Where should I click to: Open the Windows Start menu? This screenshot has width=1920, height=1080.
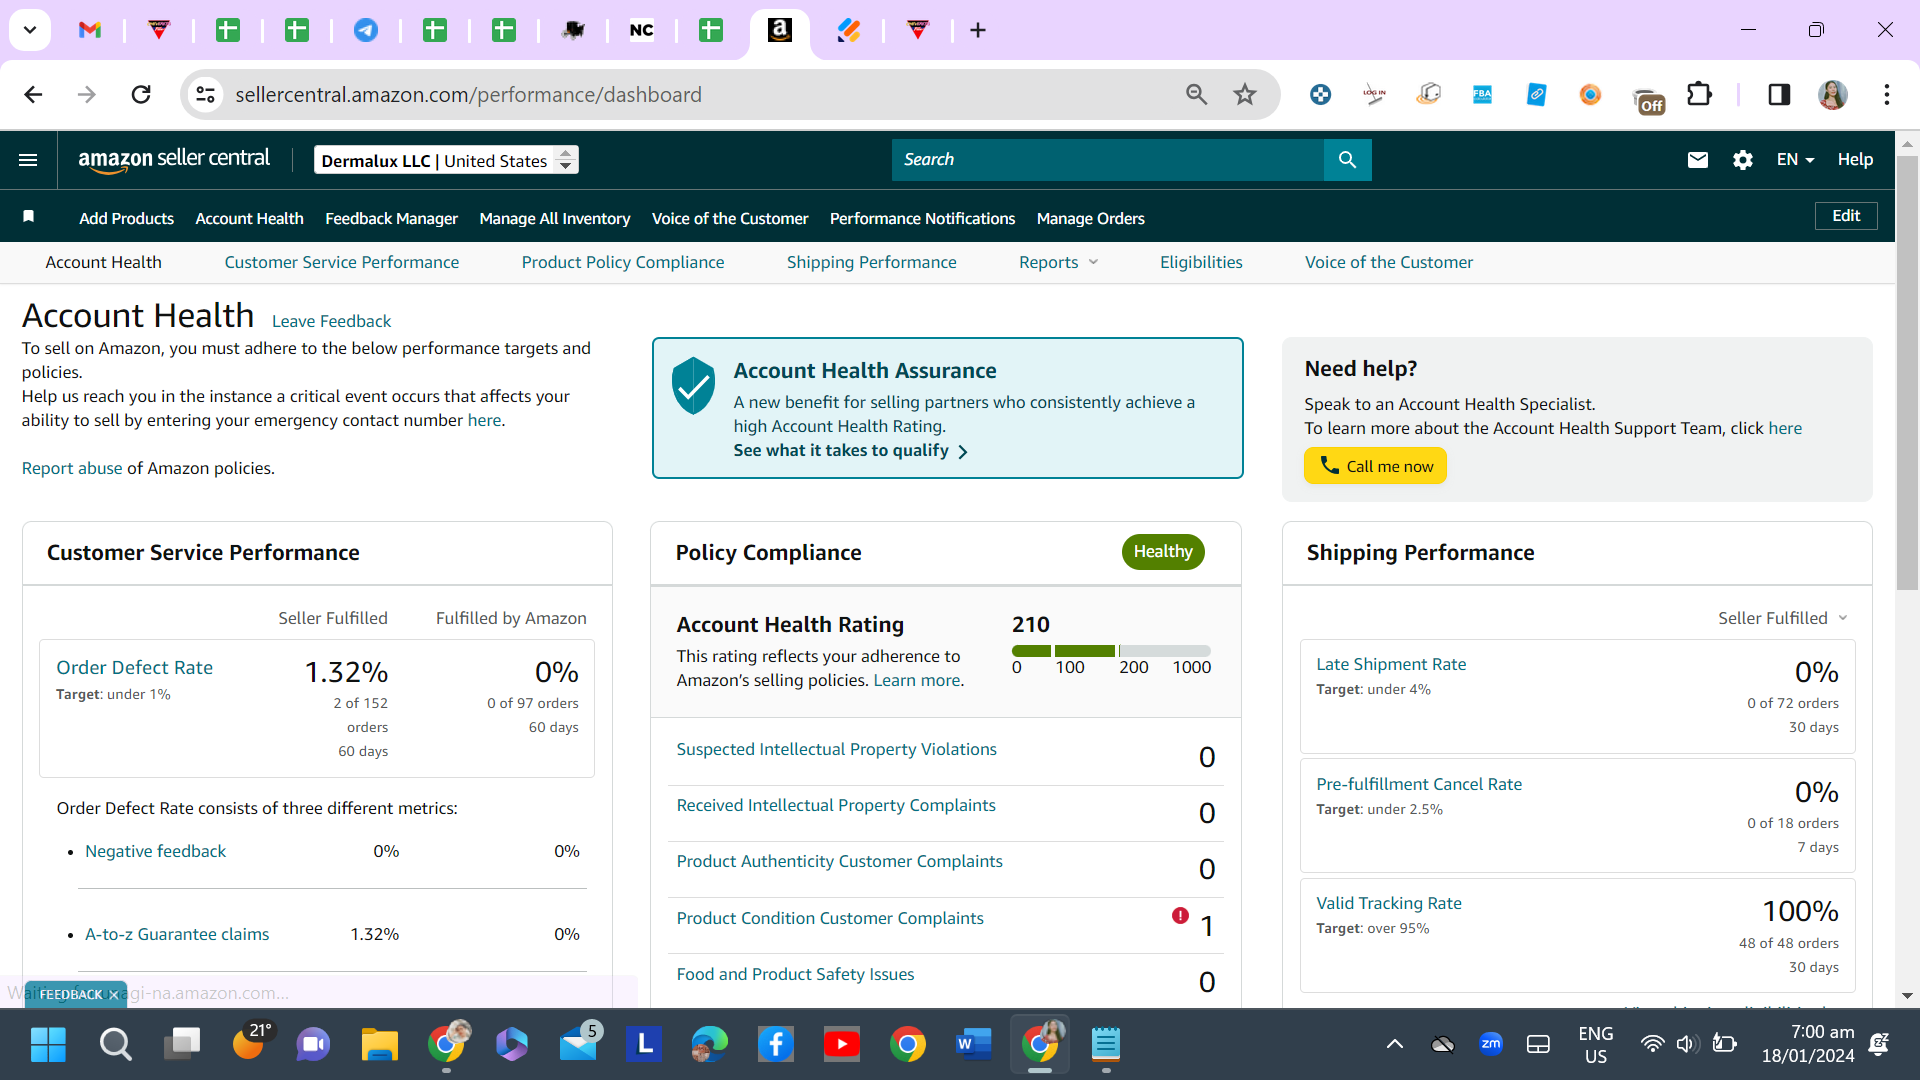(x=48, y=1045)
